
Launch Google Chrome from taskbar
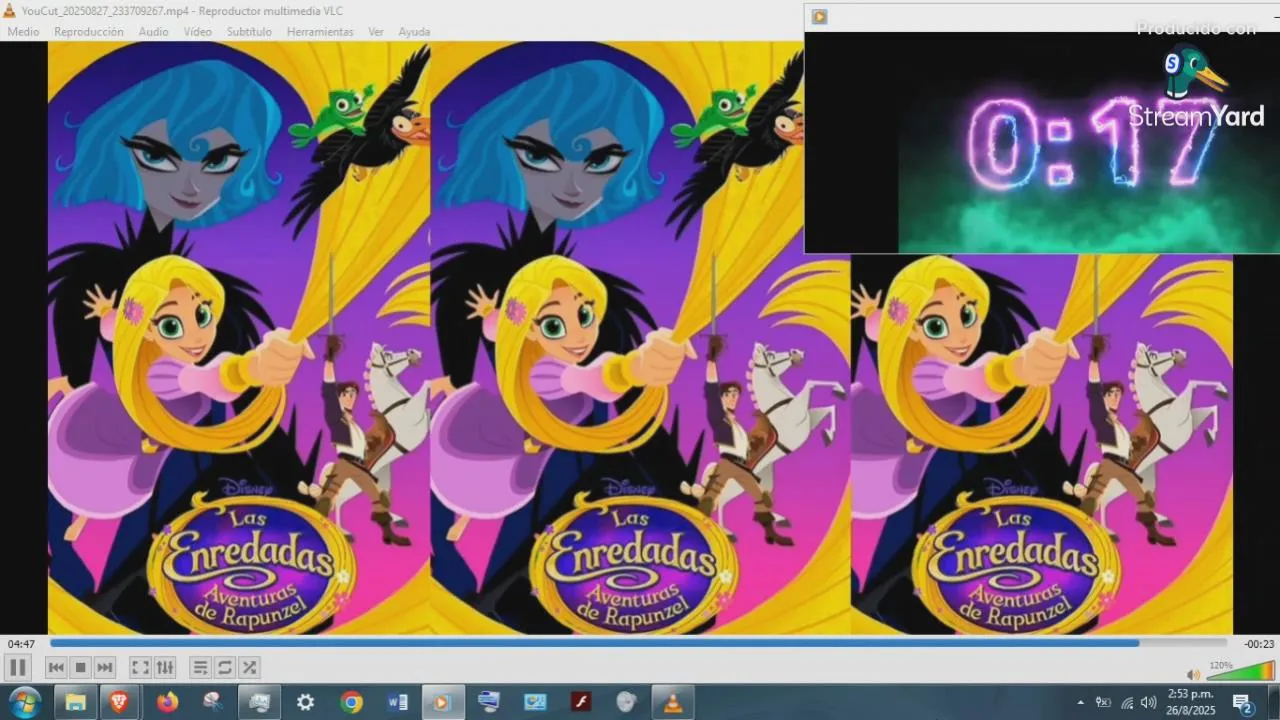coord(351,702)
